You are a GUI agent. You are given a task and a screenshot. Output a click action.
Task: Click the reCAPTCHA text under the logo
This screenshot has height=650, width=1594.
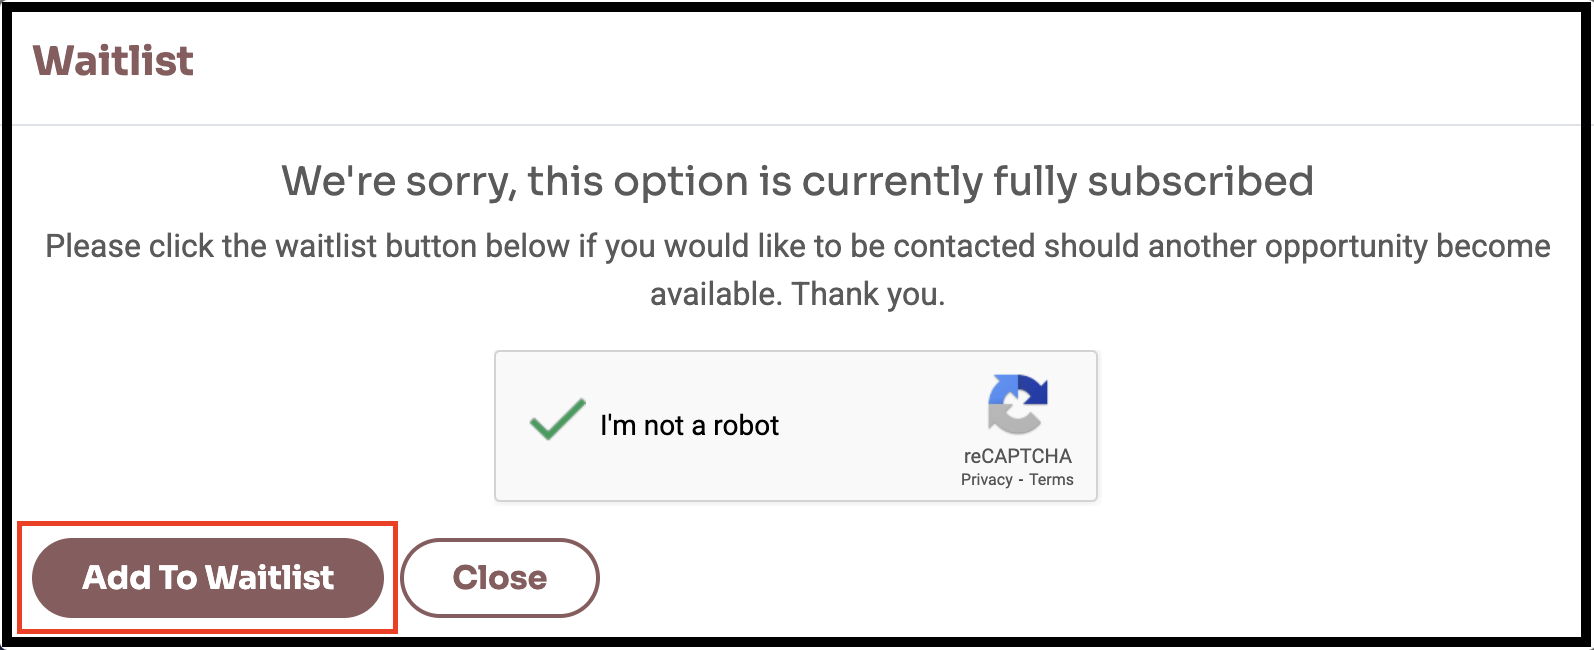pyautogui.click(x=1017, y=456)
